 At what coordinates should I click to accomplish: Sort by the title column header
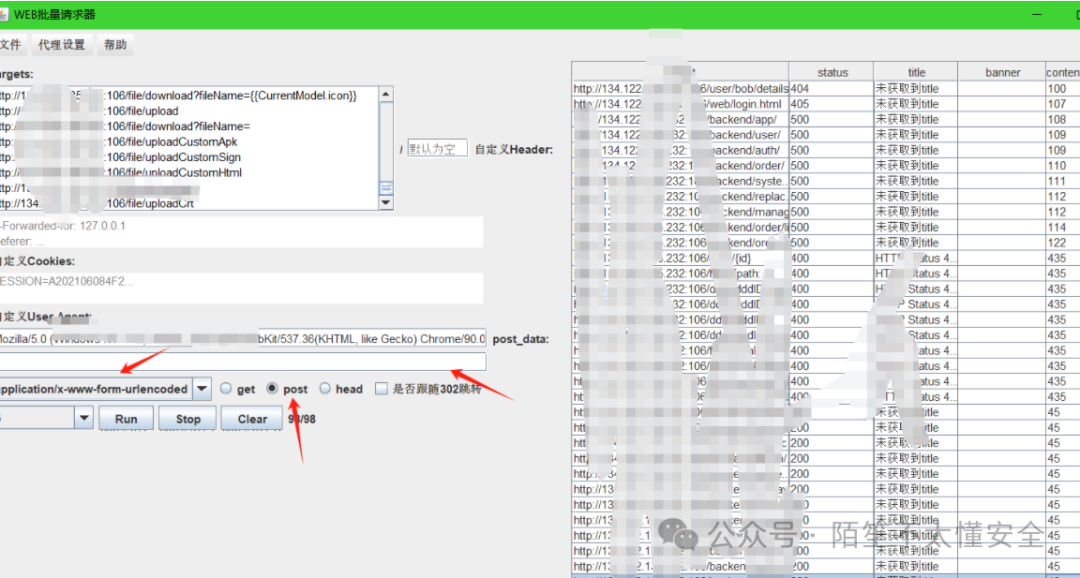pyautogui.click(x=916, y=72)
